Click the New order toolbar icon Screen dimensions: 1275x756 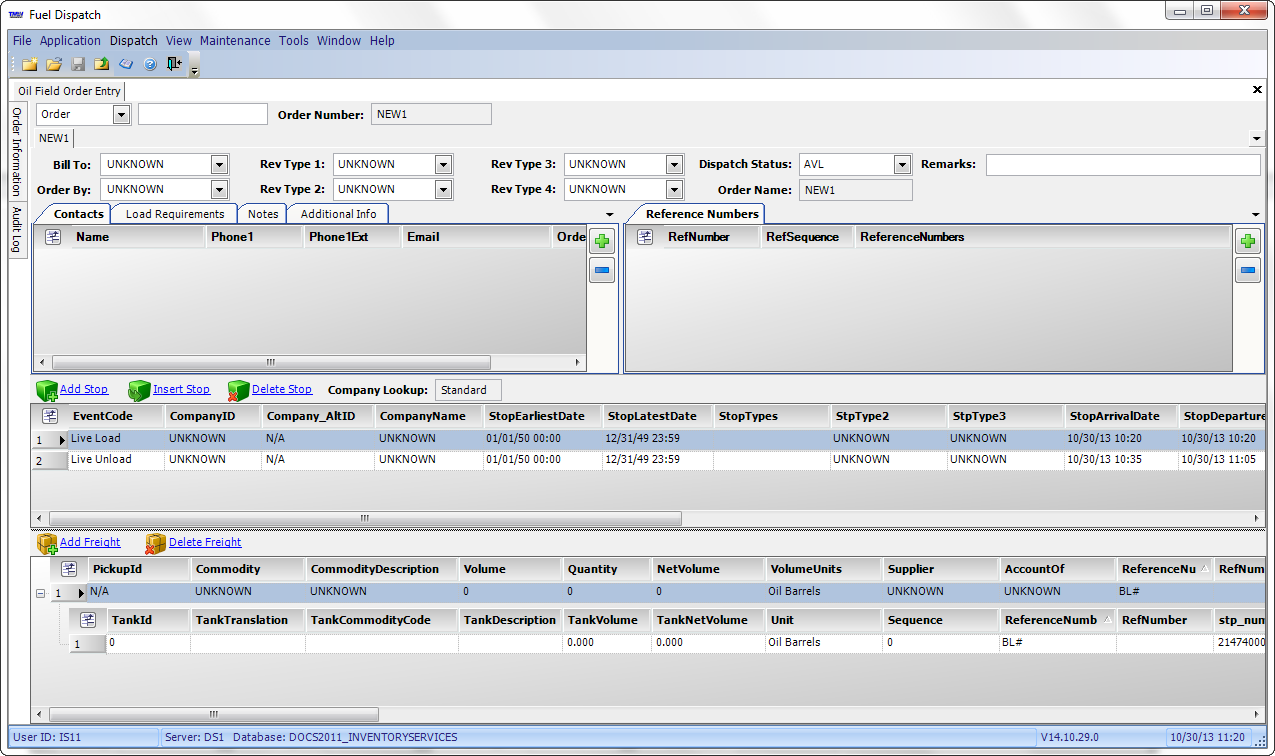[x=30, y=64]
